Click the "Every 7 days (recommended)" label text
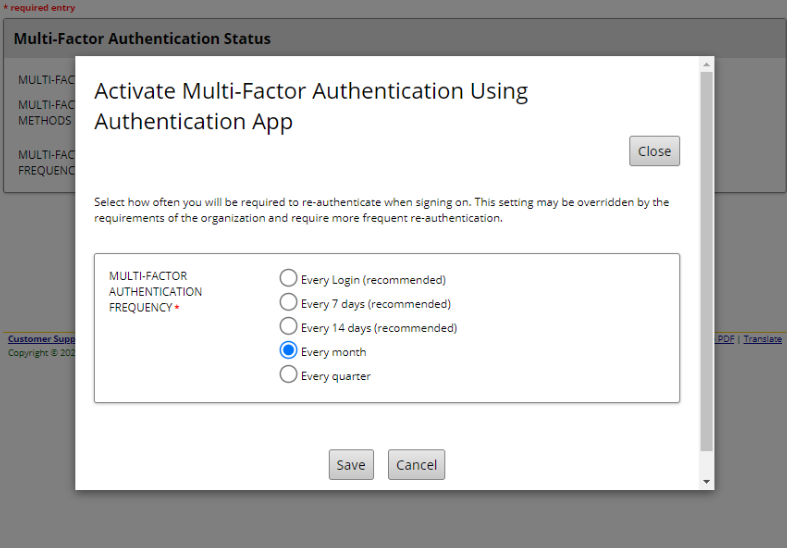This screenshot has height=548, width=787. (375, 304)
